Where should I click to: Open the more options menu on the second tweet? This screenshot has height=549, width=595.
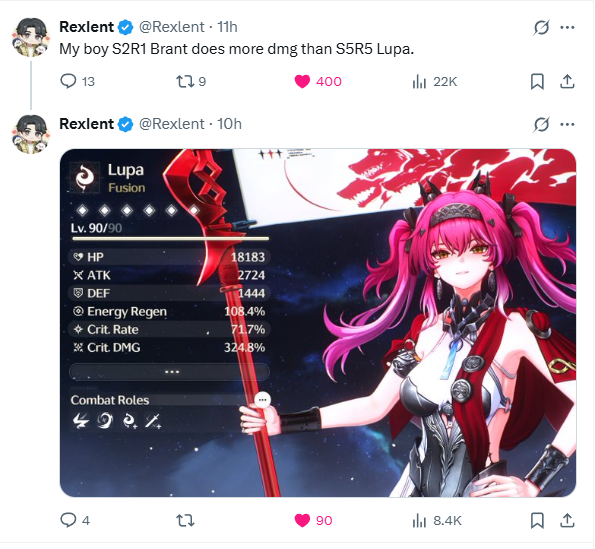point(567,124)
